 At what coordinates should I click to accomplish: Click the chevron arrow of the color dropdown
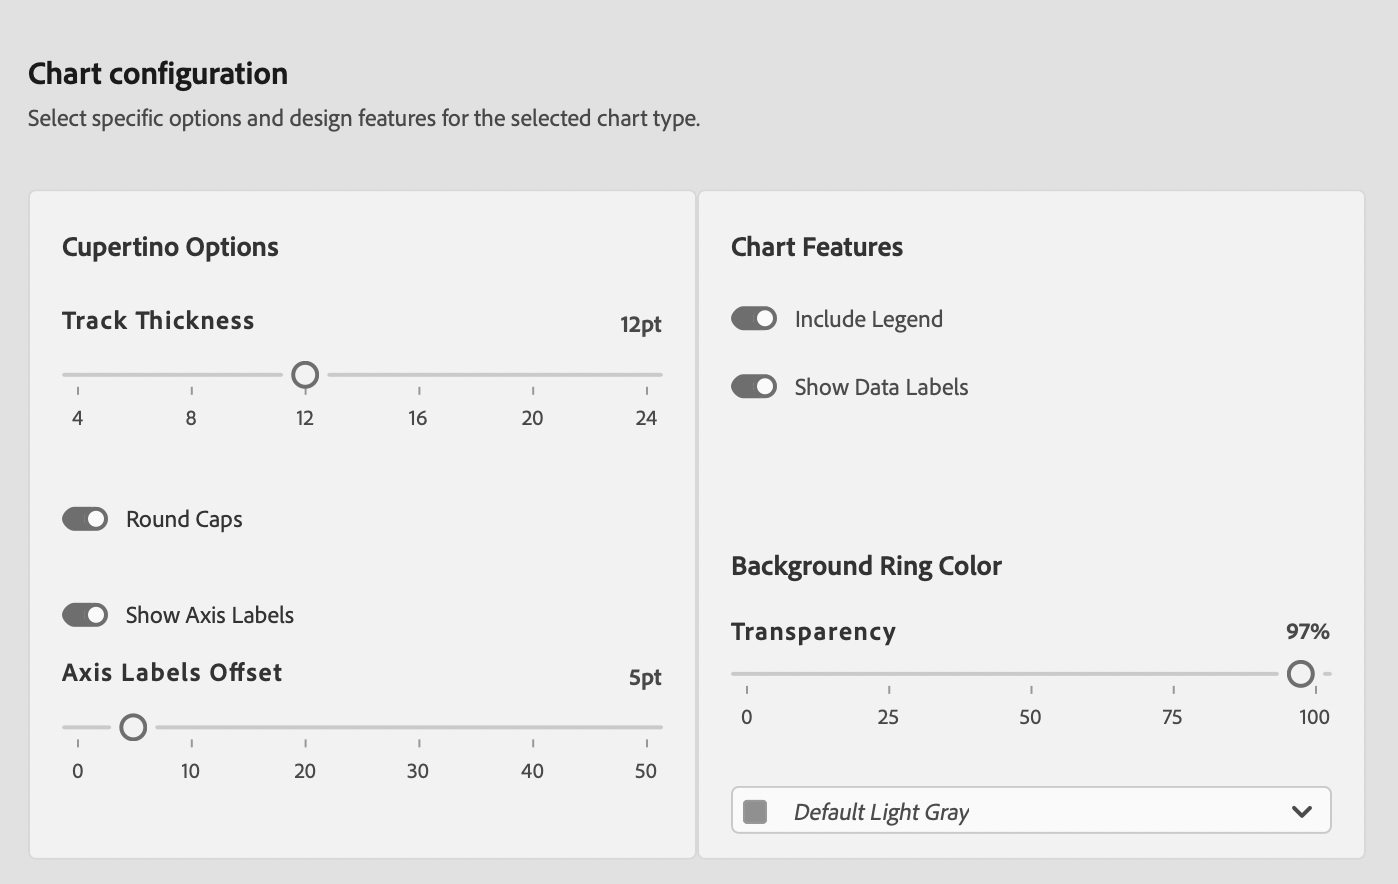coord(1301,811)
